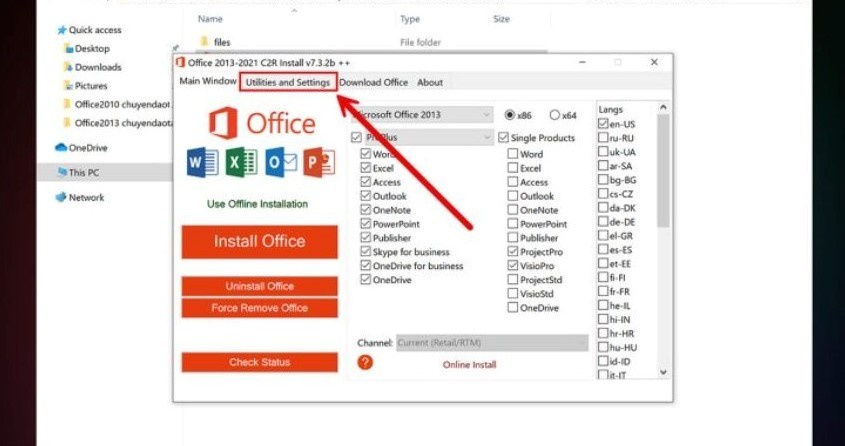Open Quick access in Explorer sidebar
This screenshot has height=446, width=845.
point(89,30)
